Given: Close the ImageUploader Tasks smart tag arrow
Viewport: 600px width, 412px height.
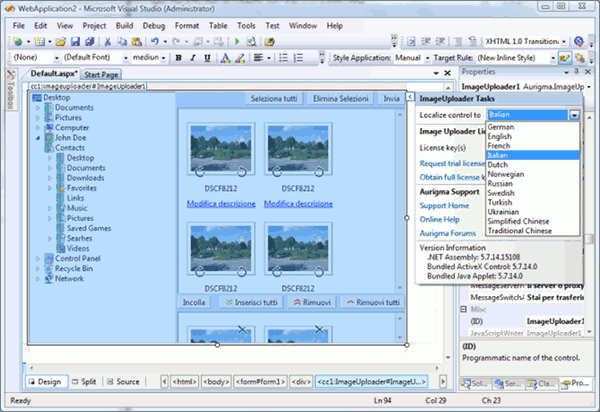Looking at the screenshot, I should 410,97.
